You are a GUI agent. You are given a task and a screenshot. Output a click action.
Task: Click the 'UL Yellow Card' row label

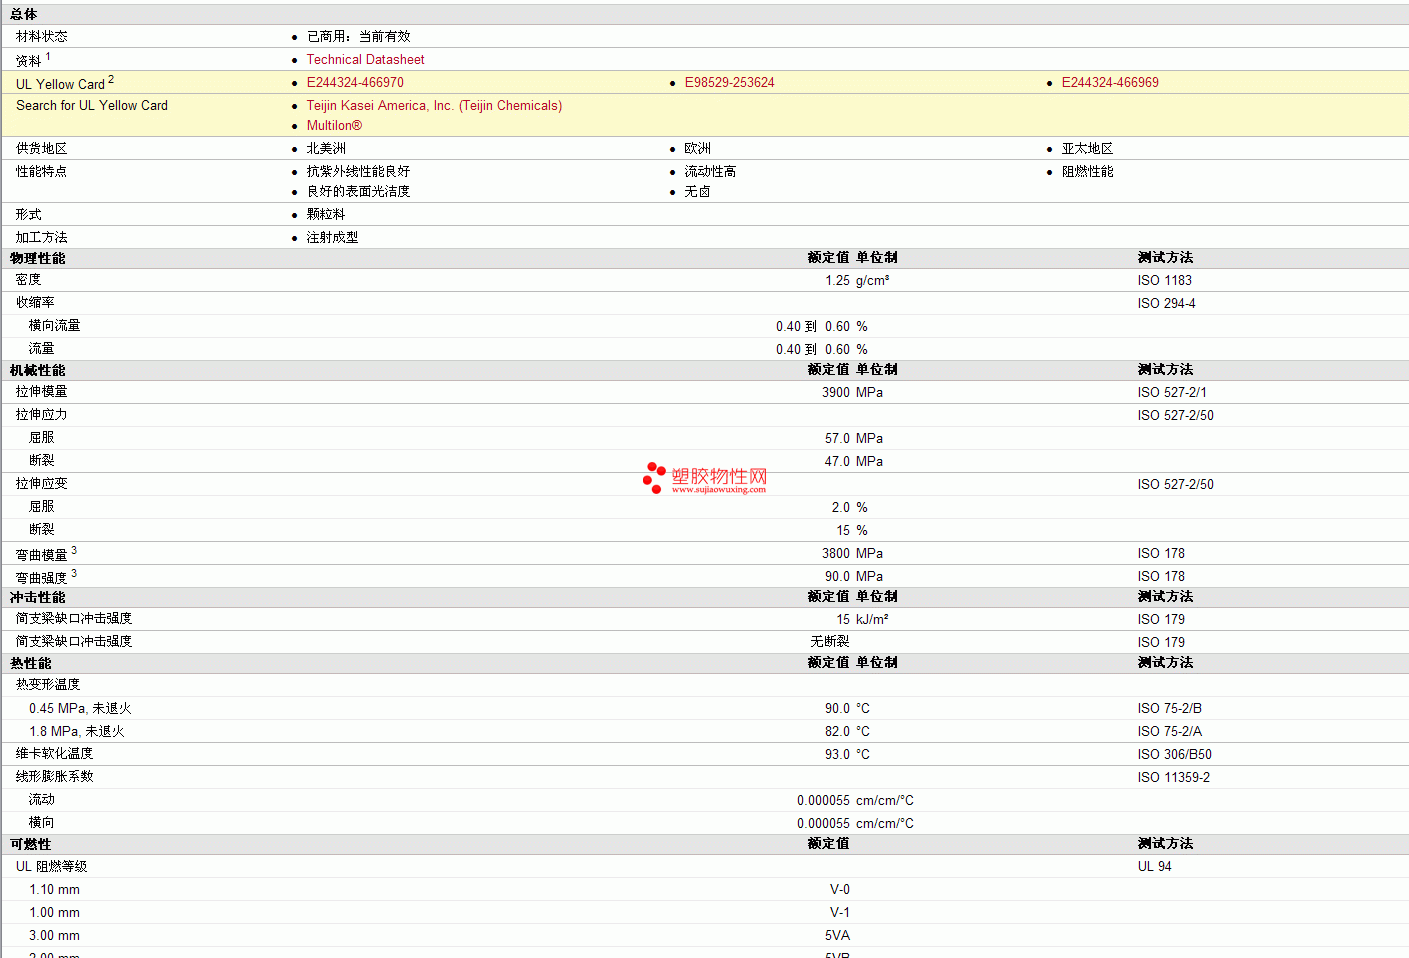60,84
